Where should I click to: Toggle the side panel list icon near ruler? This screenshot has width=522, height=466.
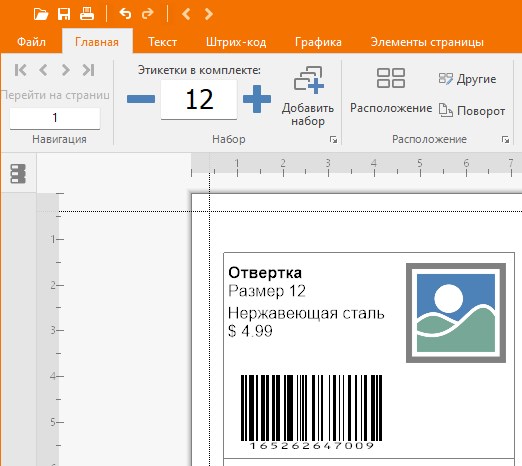[18, 174]
